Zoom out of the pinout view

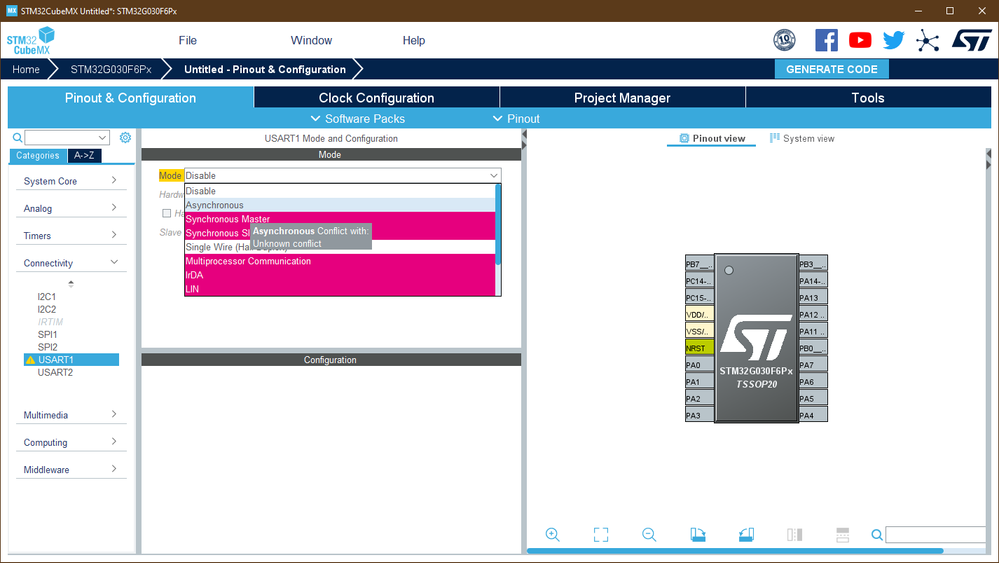coord(649,535)
